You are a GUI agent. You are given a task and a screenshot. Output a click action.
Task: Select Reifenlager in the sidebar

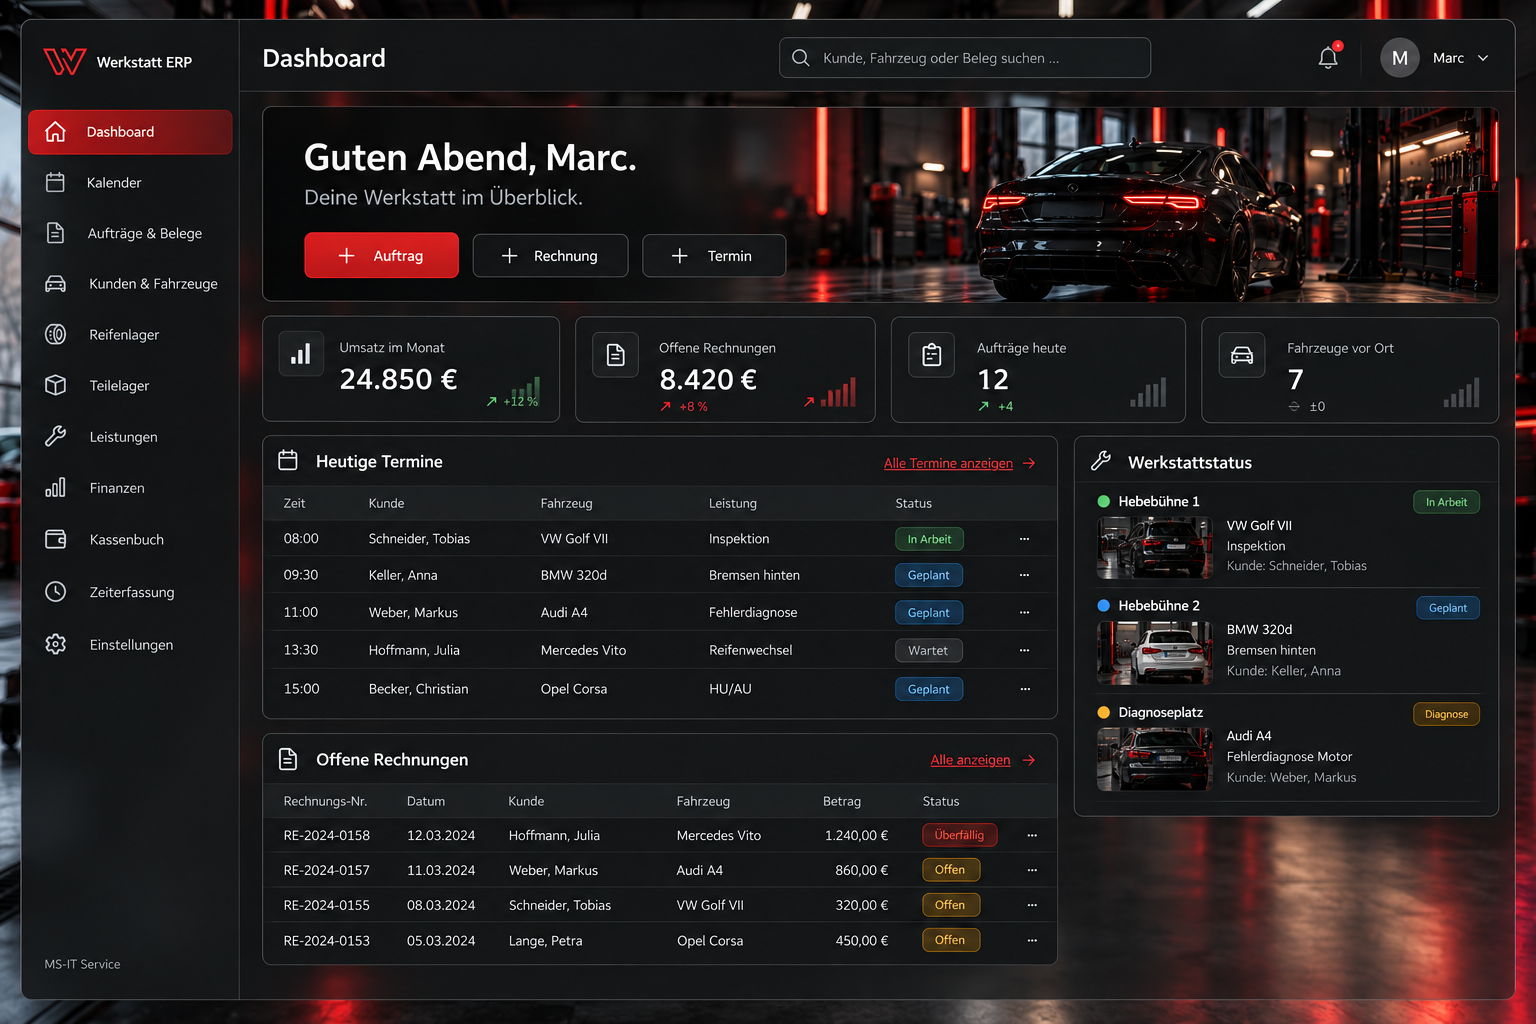pyautogui.click(x=130, y=334)
